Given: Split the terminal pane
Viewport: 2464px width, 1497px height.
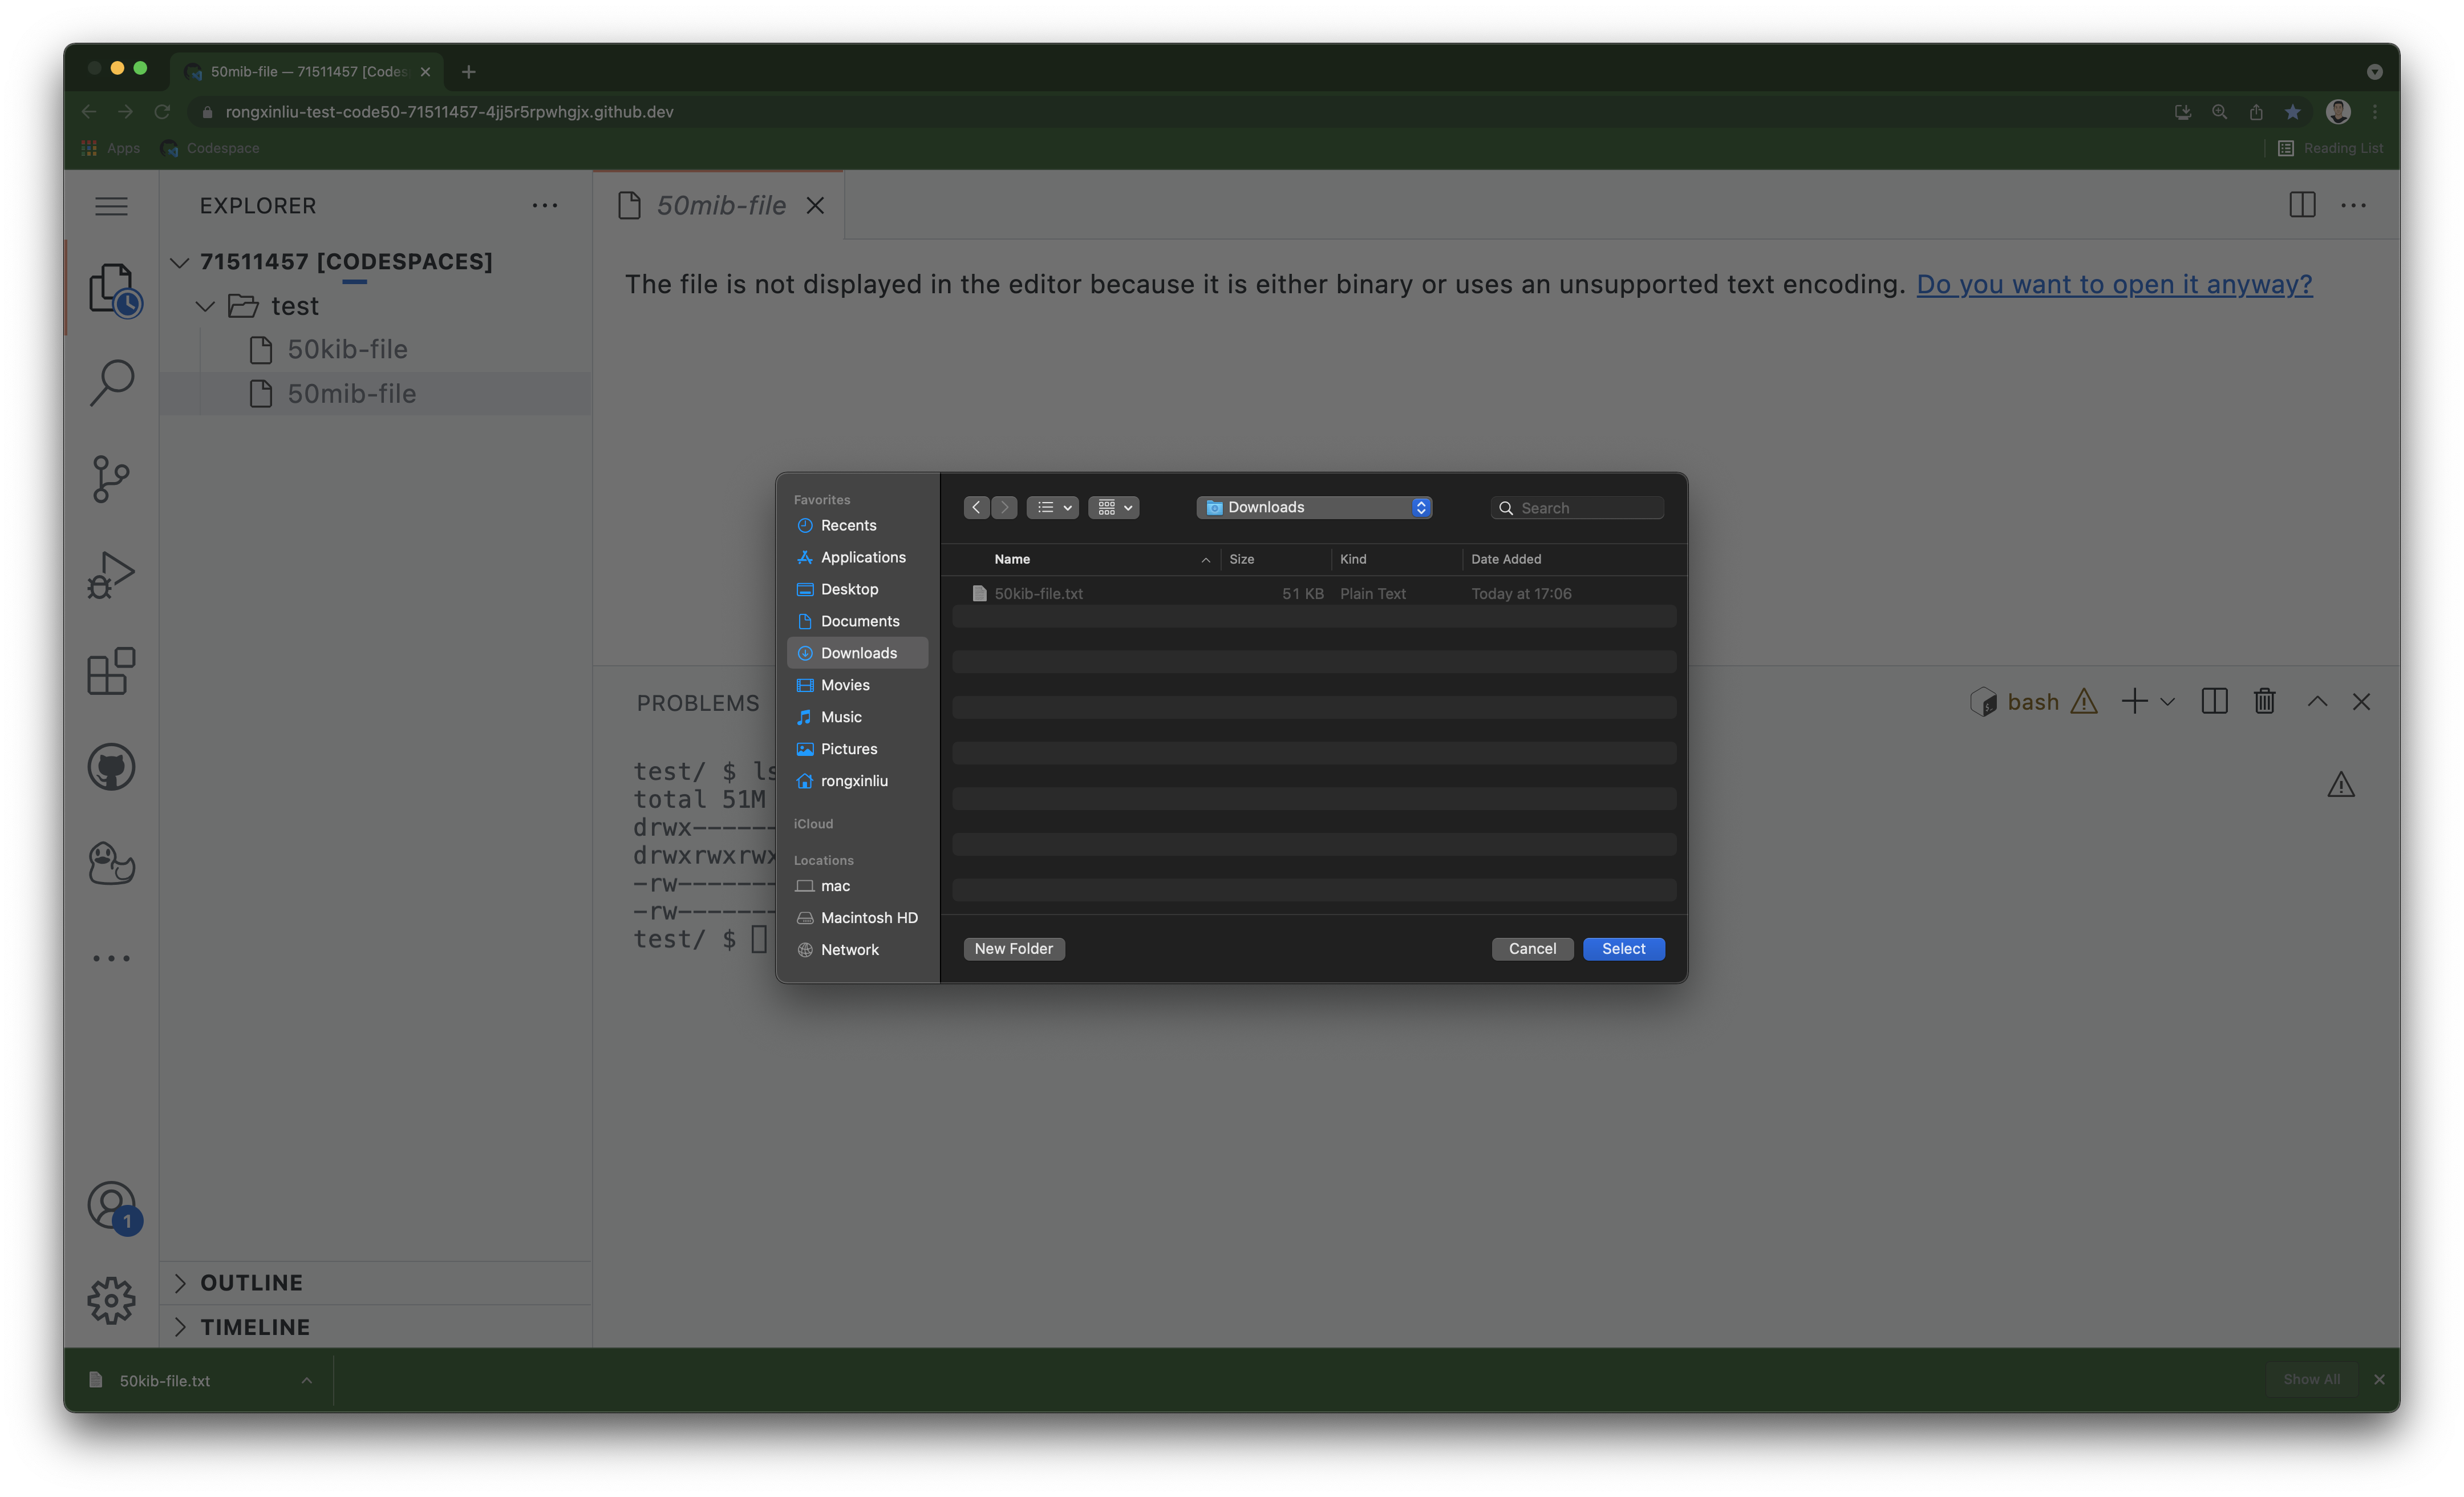Looking at the screenshot, I should [2214, 701].
